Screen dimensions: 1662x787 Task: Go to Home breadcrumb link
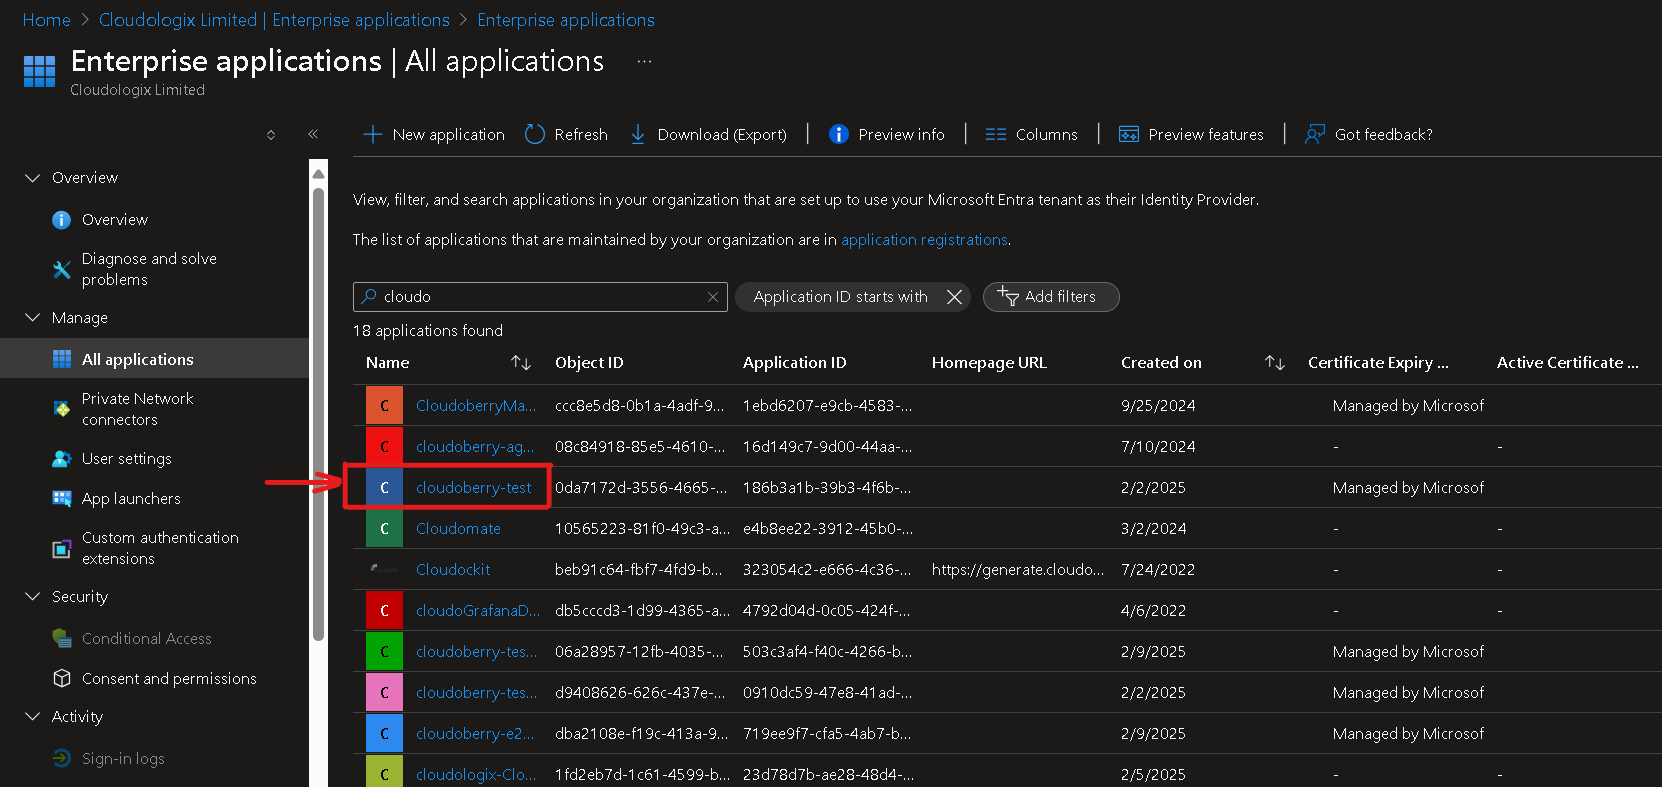(x=46, y=20)
